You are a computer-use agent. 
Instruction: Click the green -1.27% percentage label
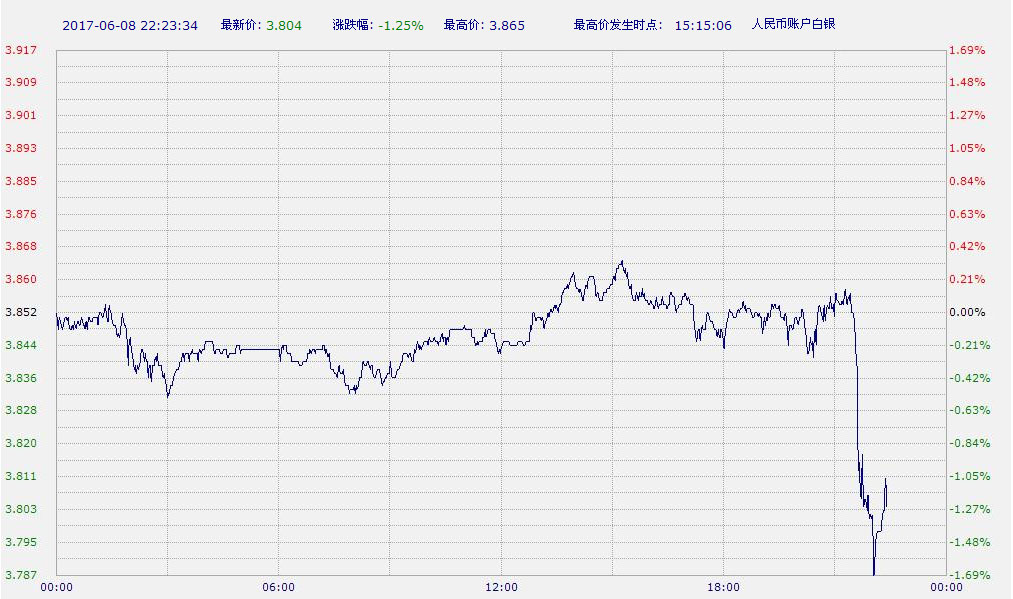pos(970,509)
